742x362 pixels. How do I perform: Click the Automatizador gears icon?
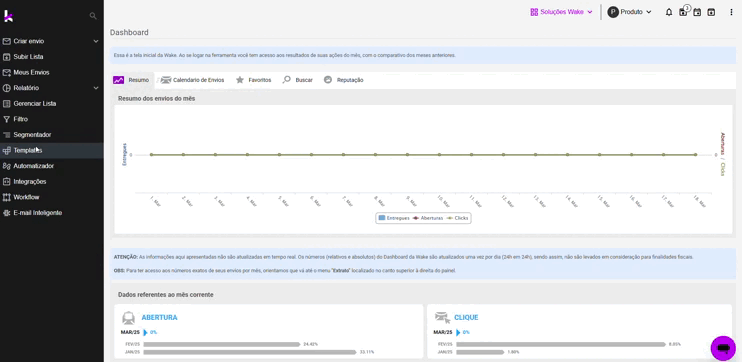coord(6,166)
